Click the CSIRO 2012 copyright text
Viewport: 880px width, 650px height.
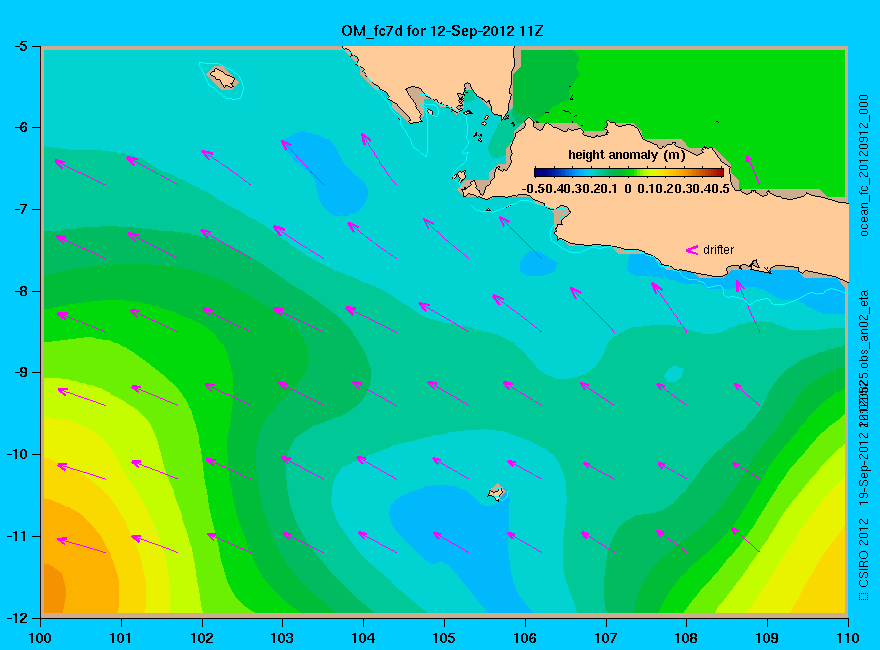(x=864, y=560)
